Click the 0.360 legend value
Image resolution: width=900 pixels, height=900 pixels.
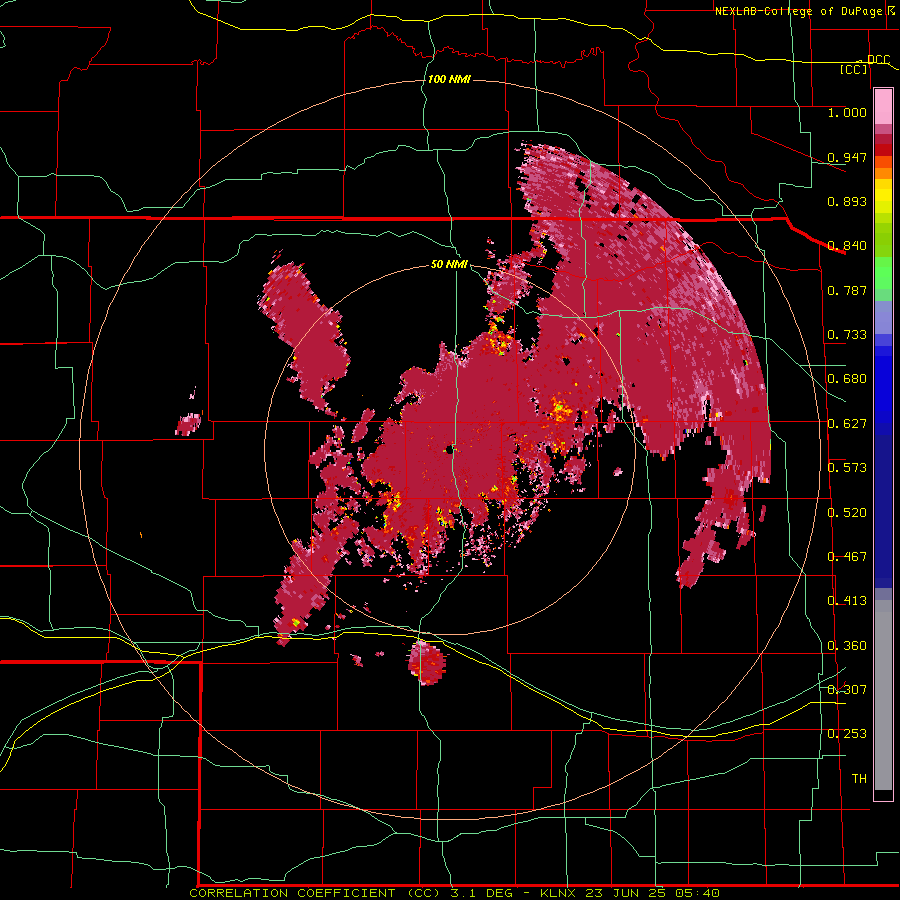(x=847, y=646)
